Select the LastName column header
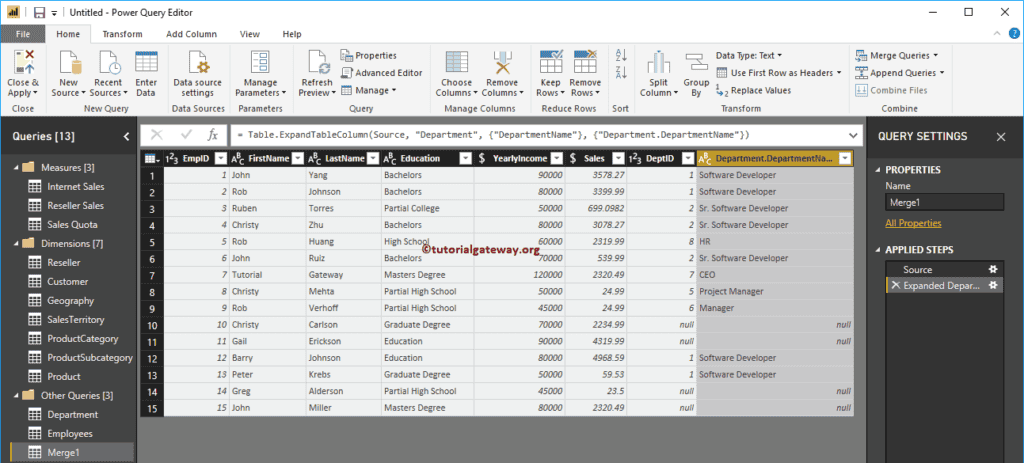 (x=343, y=158)
